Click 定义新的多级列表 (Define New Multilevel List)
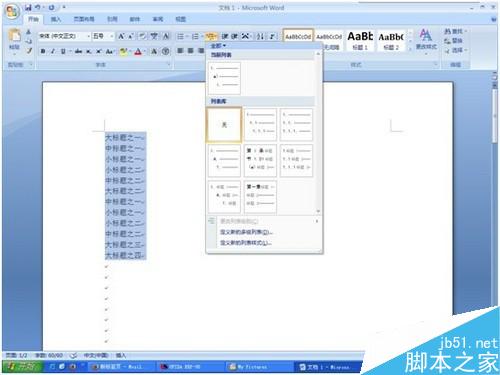This screenshot has height=375, width=500. [x=246, y=232]
